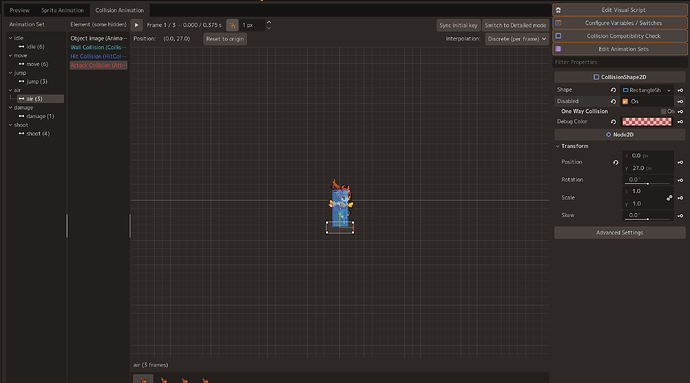This screenshot has height=383, width=690.
Task: Open the Debug Color swatch
Action: click(647, 122)
